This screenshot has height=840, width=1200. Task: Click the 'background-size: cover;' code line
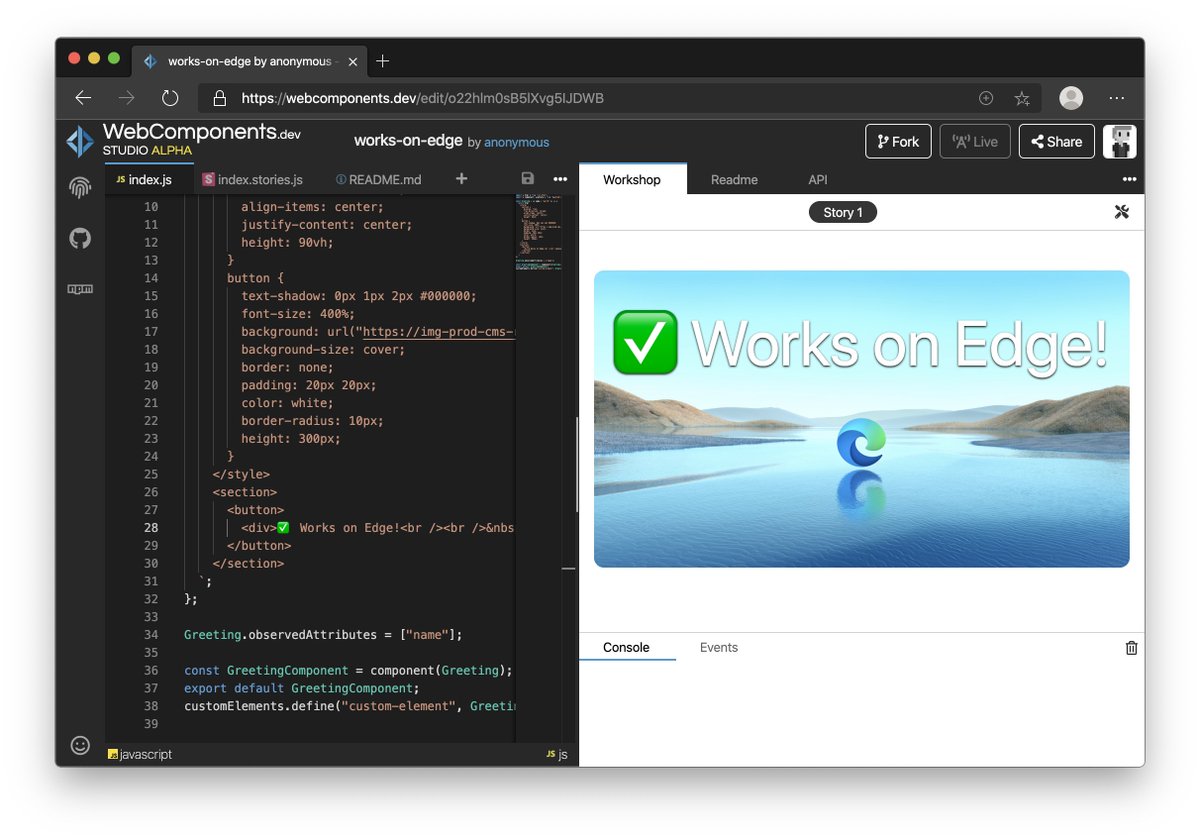point(323,349)
